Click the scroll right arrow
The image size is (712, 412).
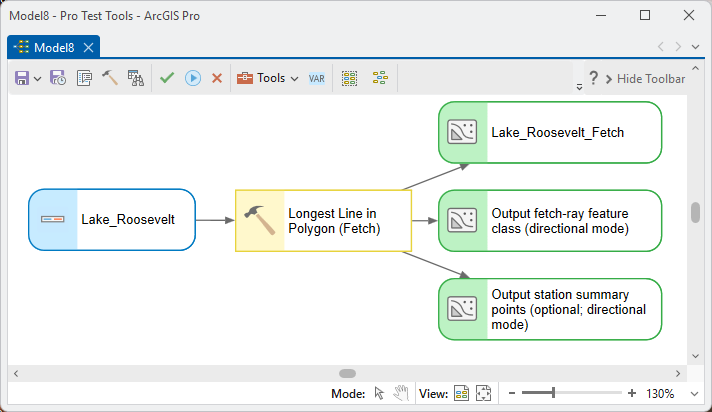pyautogui.click(x=678, y=373)
